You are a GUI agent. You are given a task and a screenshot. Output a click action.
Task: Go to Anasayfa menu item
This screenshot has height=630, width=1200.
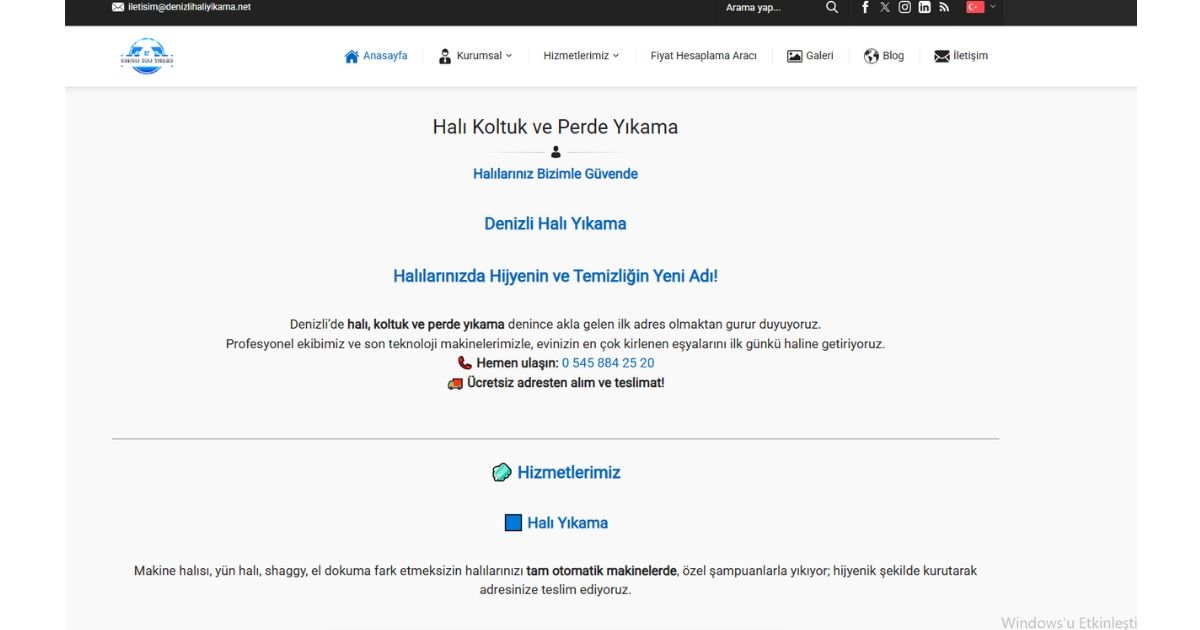(376, 56)
